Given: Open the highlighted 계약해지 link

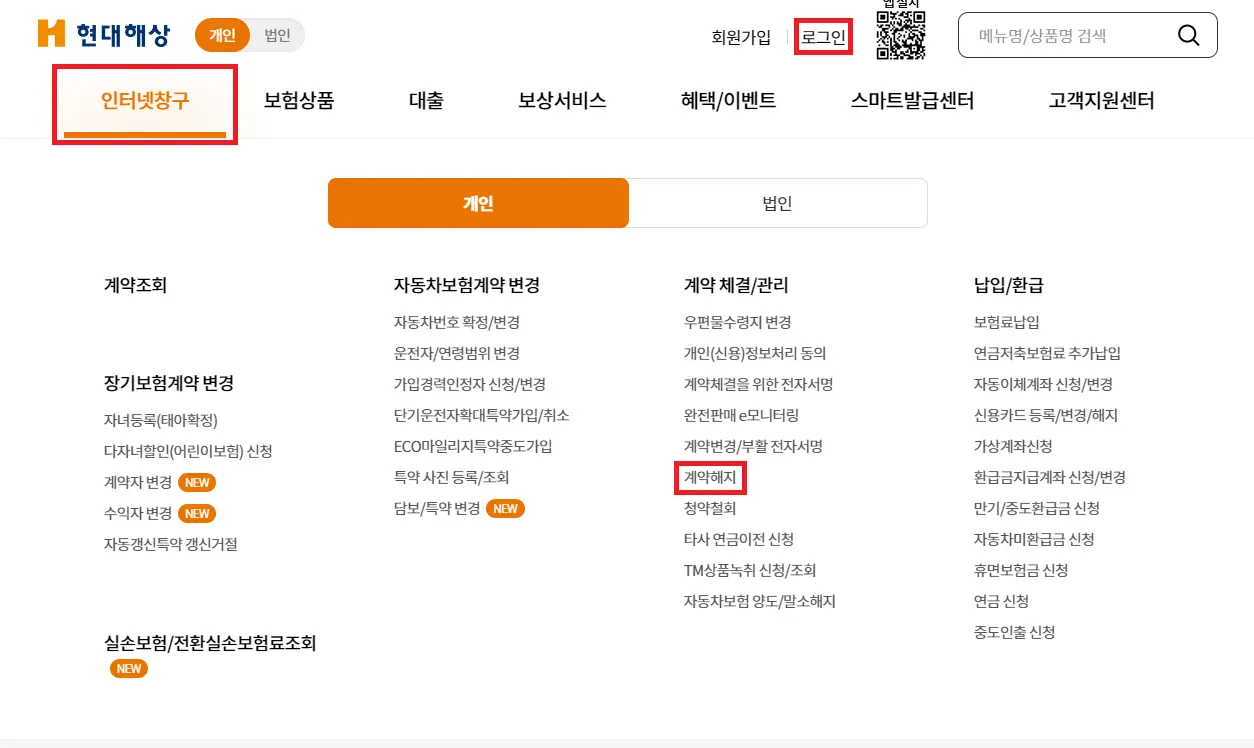Looking at the screenshot, I should click(709, 477).
